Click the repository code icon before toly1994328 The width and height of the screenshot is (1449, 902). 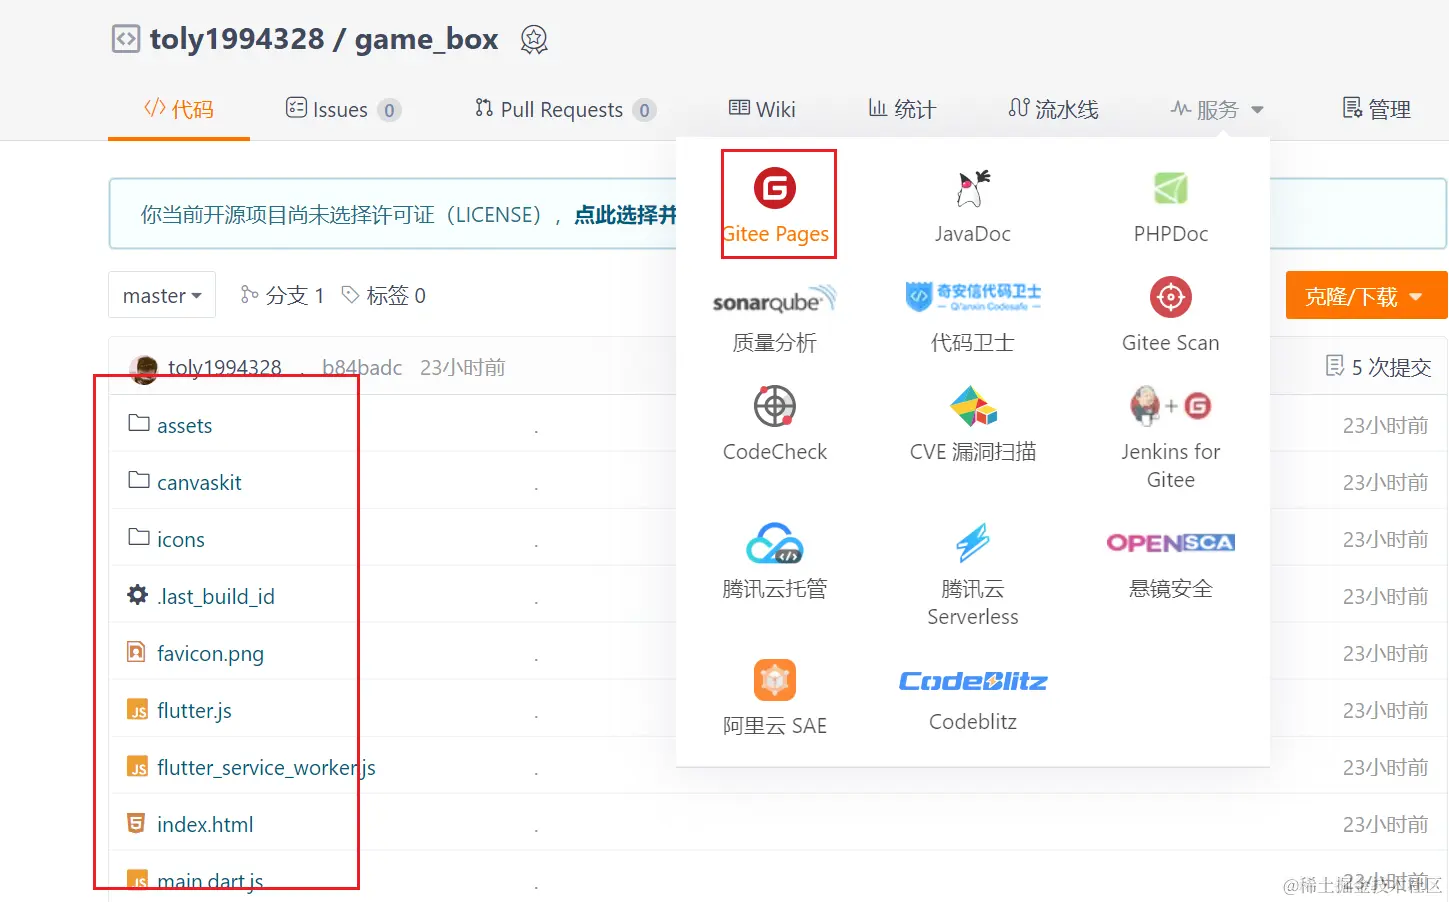click(x=126, y=39)
